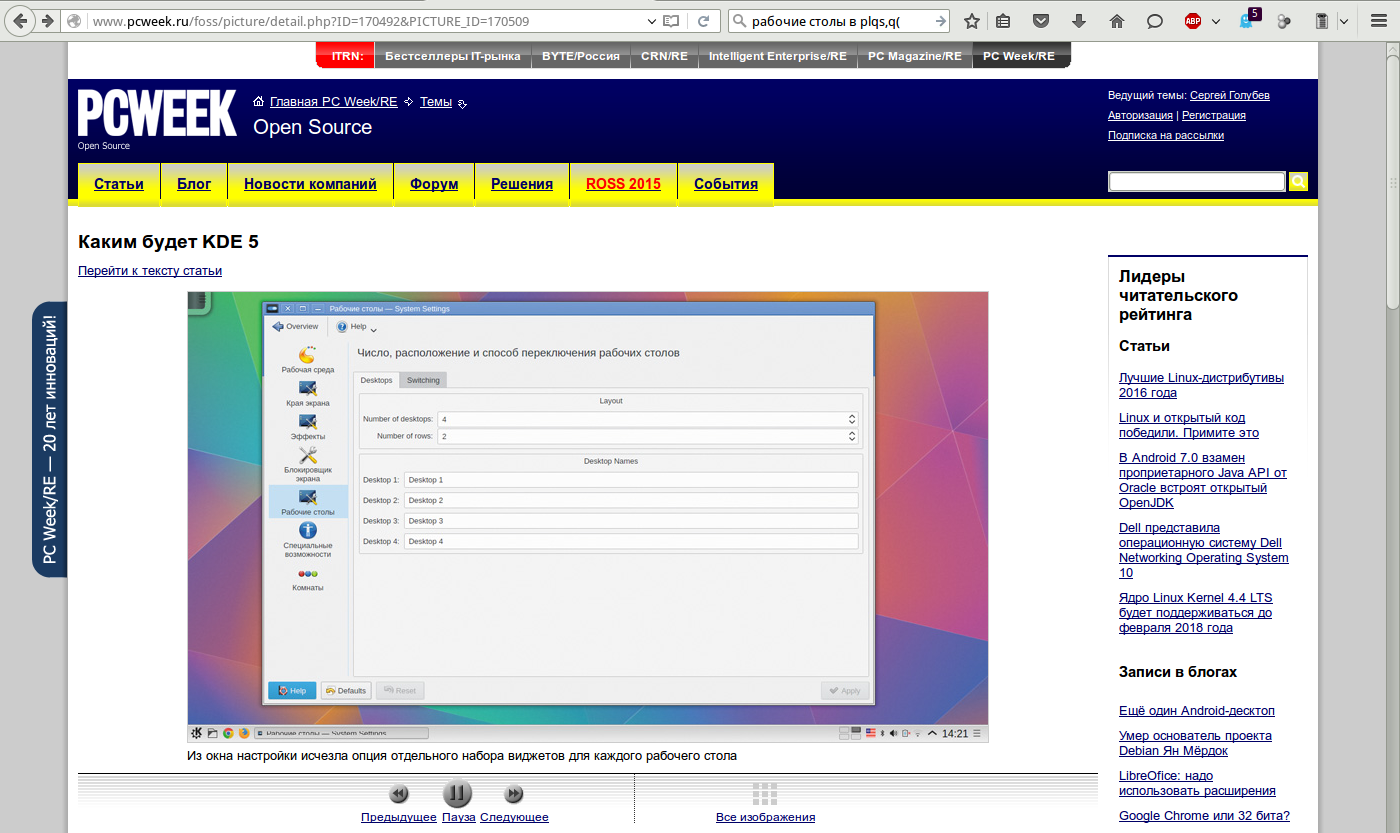Open the Dell Networking Operating System 10 article
Viewport: 1400px width, 833px height.
tap(1204, 550)
